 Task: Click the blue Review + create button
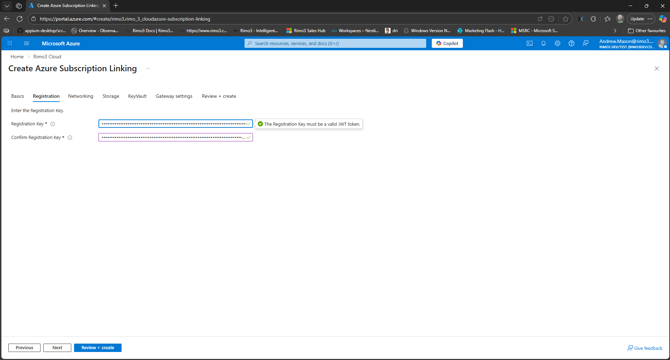[98, 348]
